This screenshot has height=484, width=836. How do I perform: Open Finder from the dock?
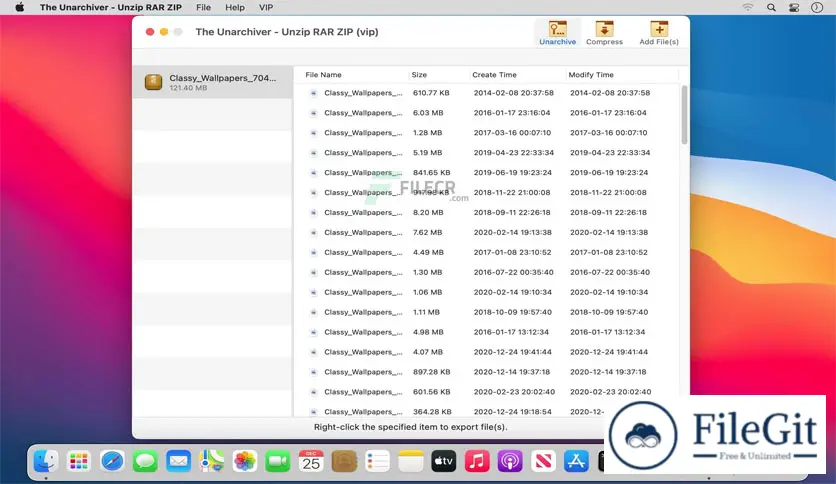(46, 461)
